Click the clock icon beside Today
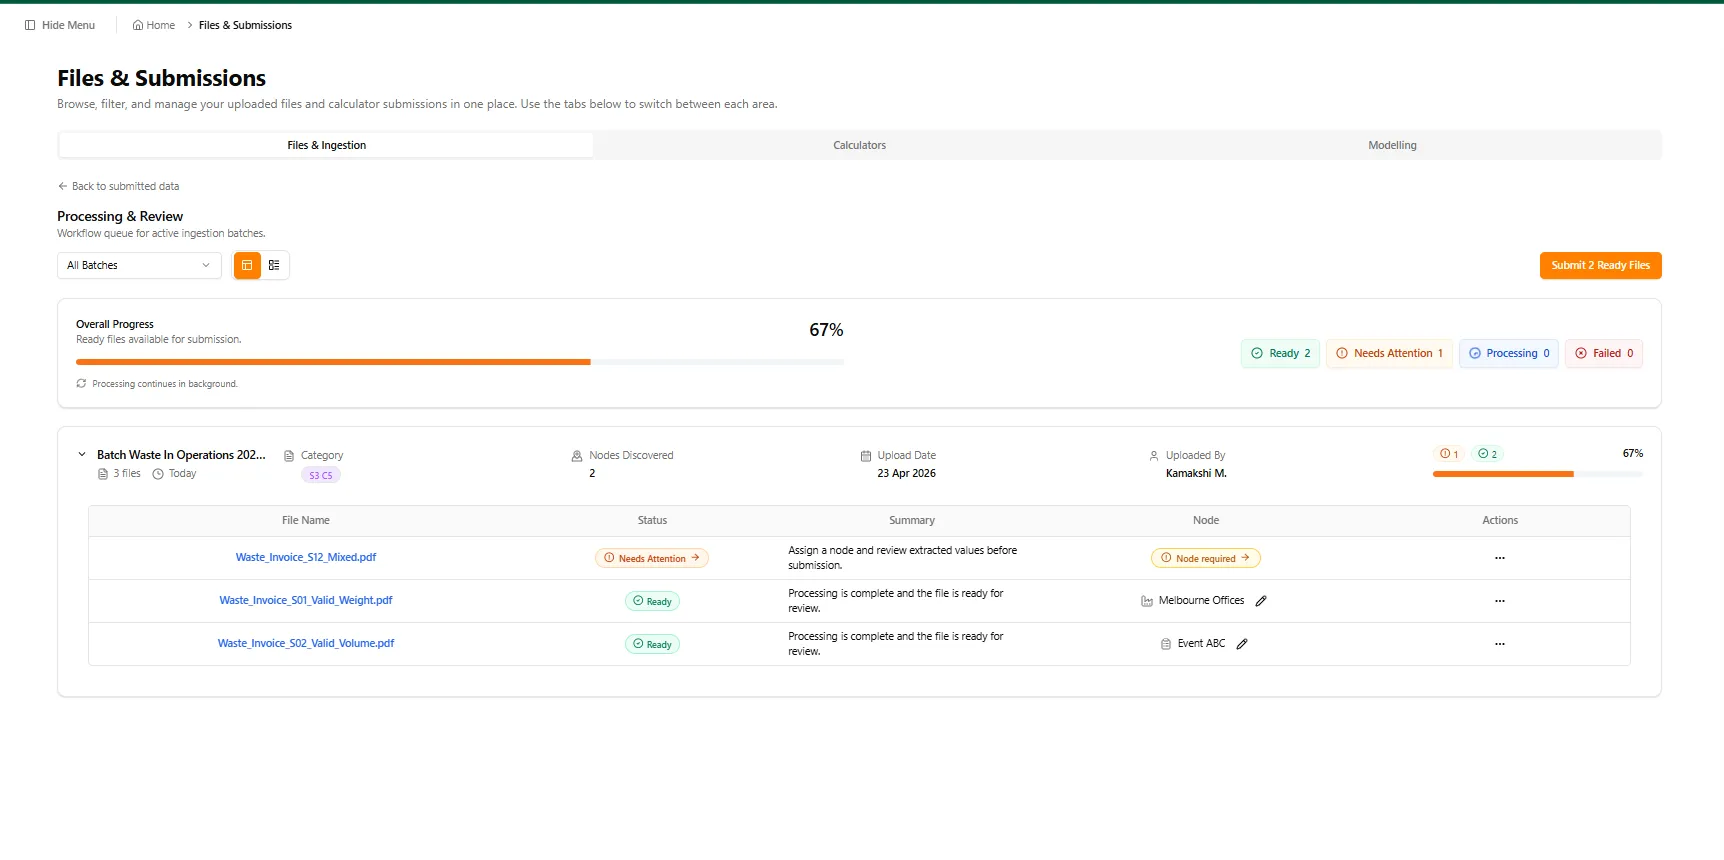Viewport: 1724px width, 860px height. click(x=158, y=474)
